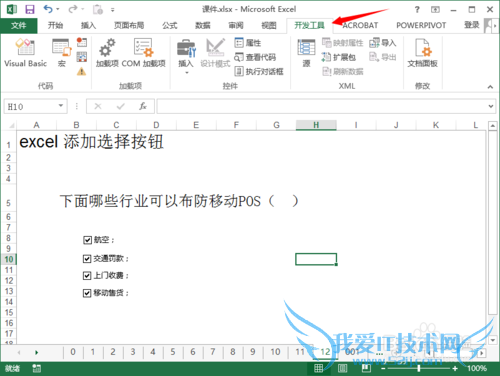The image size is (500, 376).
Task: Open Macro Security warning icon
Action: click(82, 71)
